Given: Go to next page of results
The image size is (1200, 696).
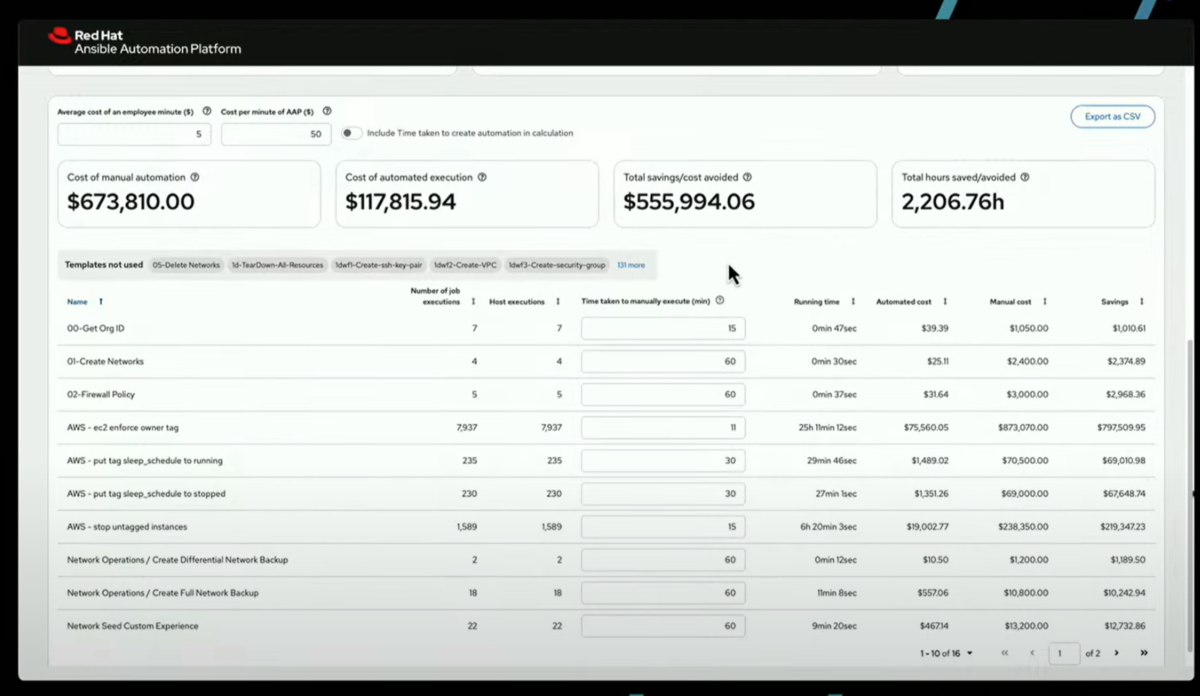Looking at the screenshot, I should click(1117, 653).
